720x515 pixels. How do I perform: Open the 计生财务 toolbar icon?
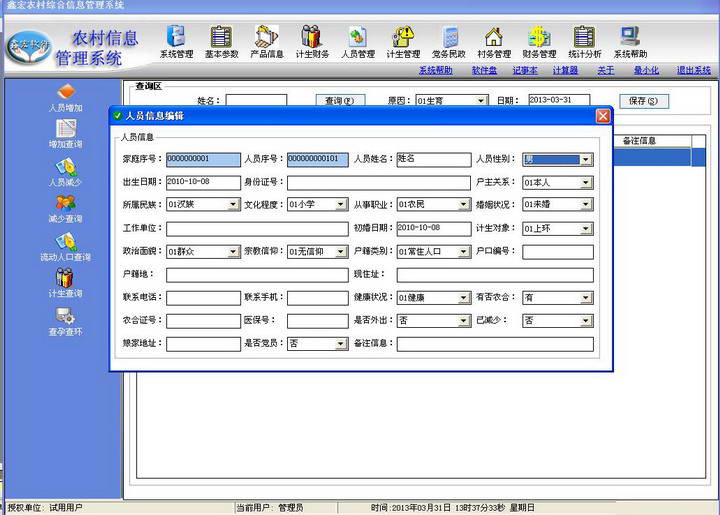312,42
